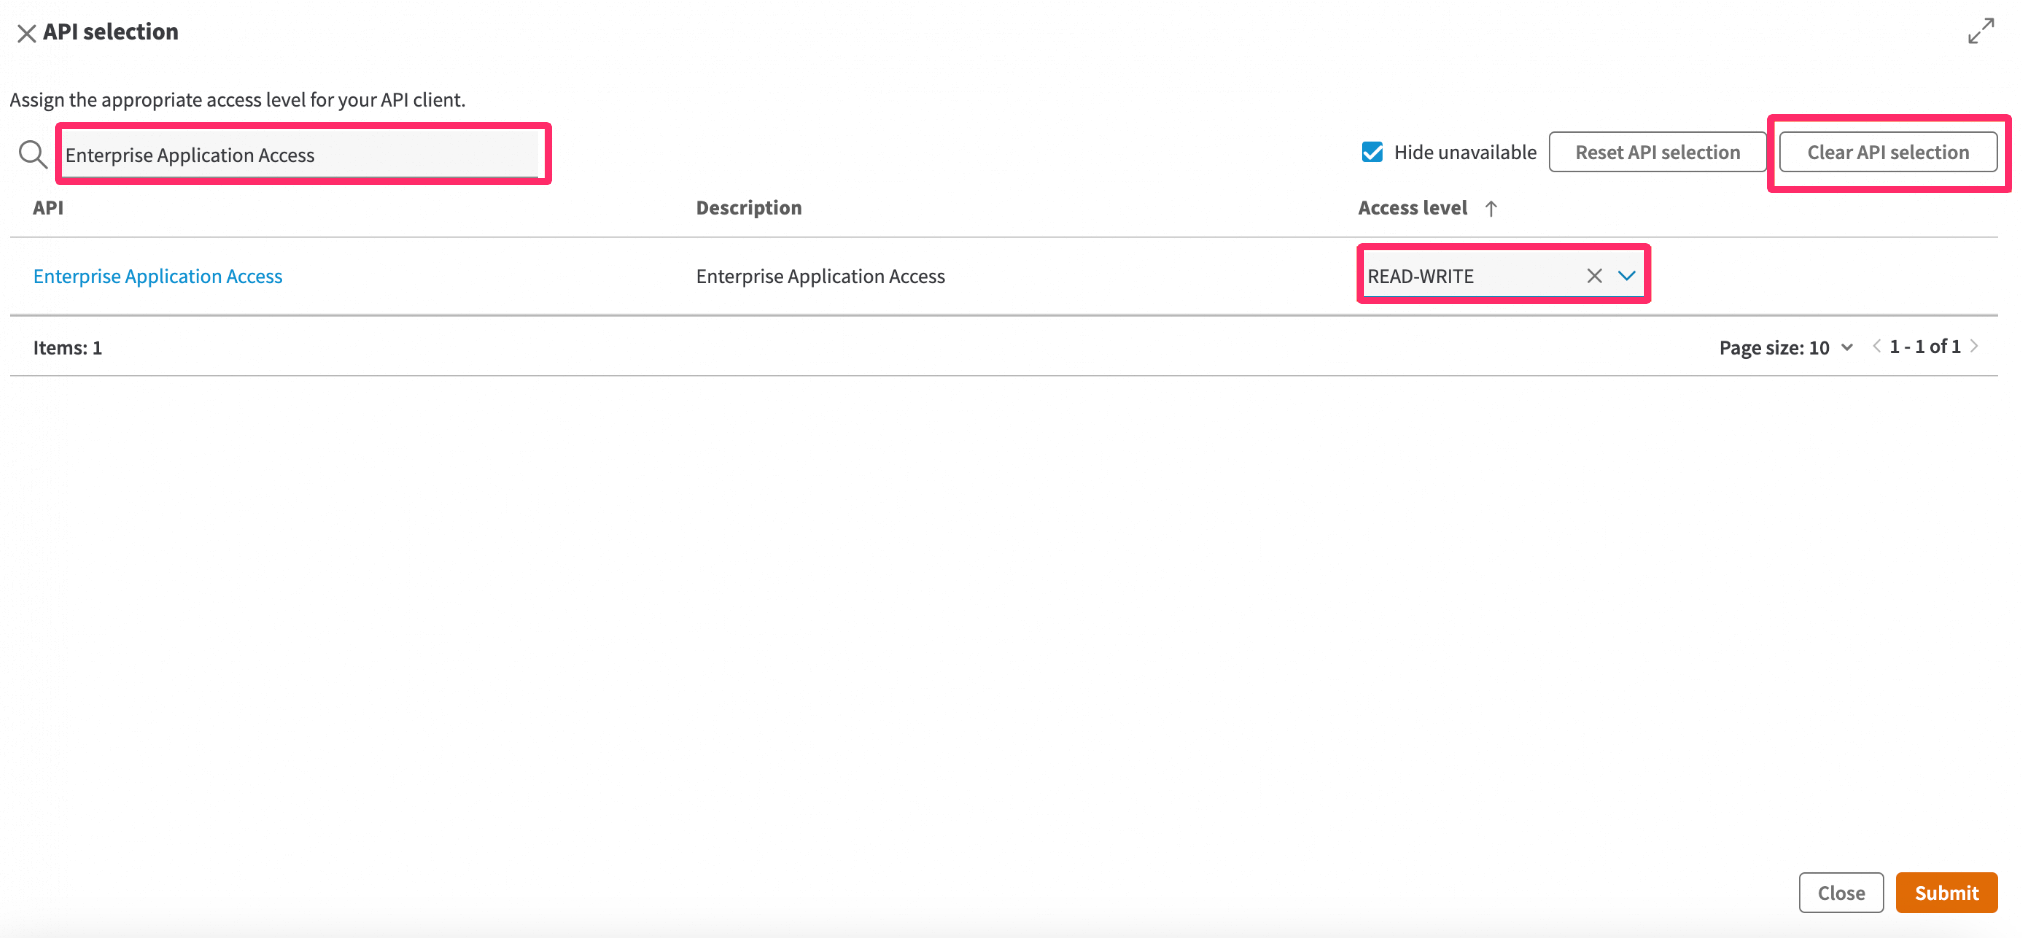
Task: Sort by Access level arrow icon
Action: pos(1491,208)
